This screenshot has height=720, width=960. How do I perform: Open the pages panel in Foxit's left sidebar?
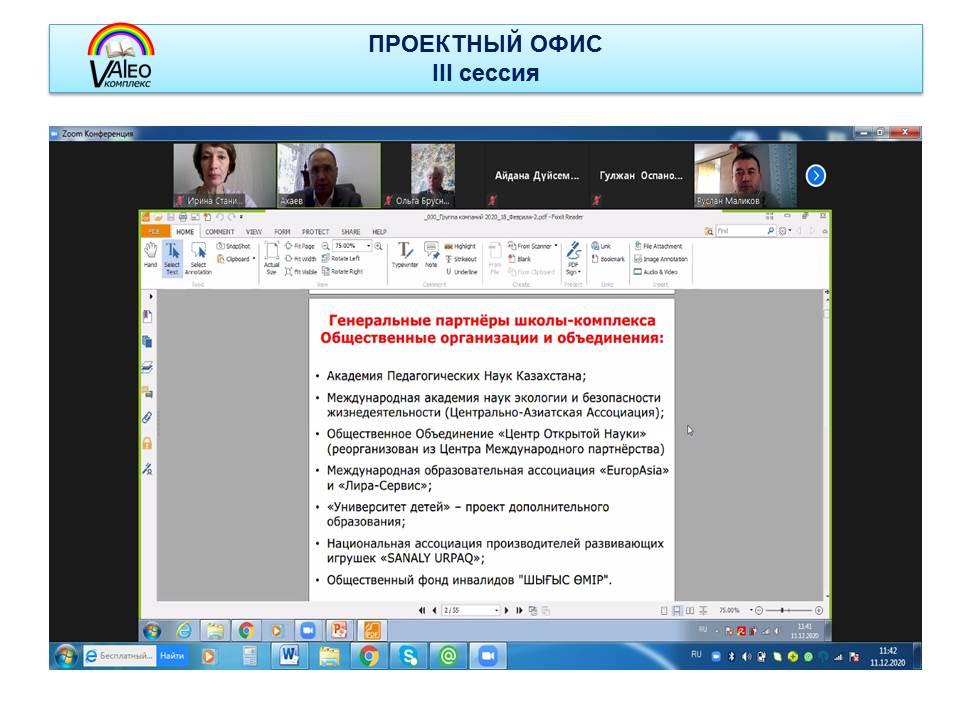click(148, 342)
